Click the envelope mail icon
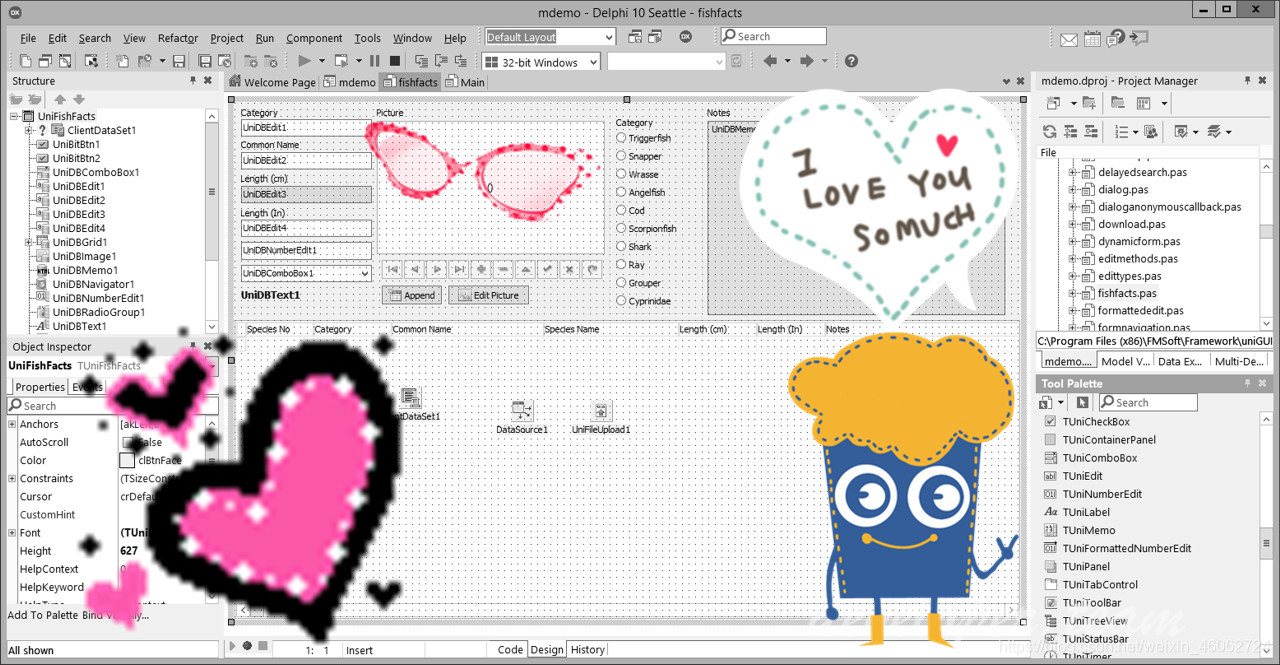This screenshot has width=1280, height=665. coord(1069,40)
